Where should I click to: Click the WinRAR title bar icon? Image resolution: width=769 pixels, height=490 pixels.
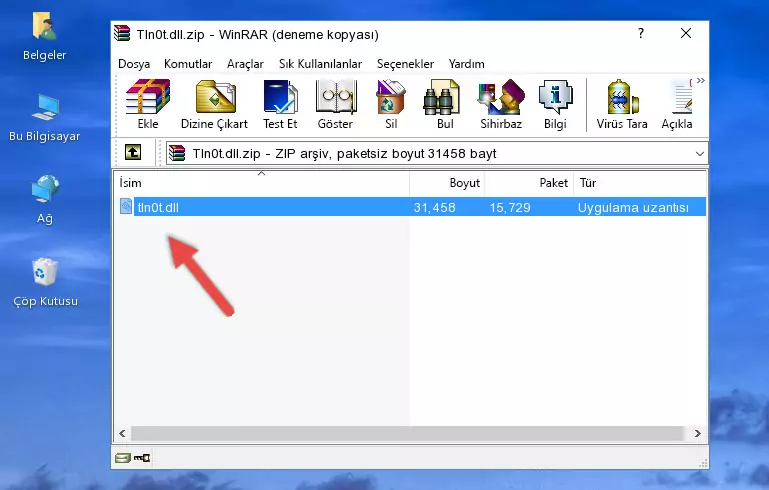[x=122, y=33]
